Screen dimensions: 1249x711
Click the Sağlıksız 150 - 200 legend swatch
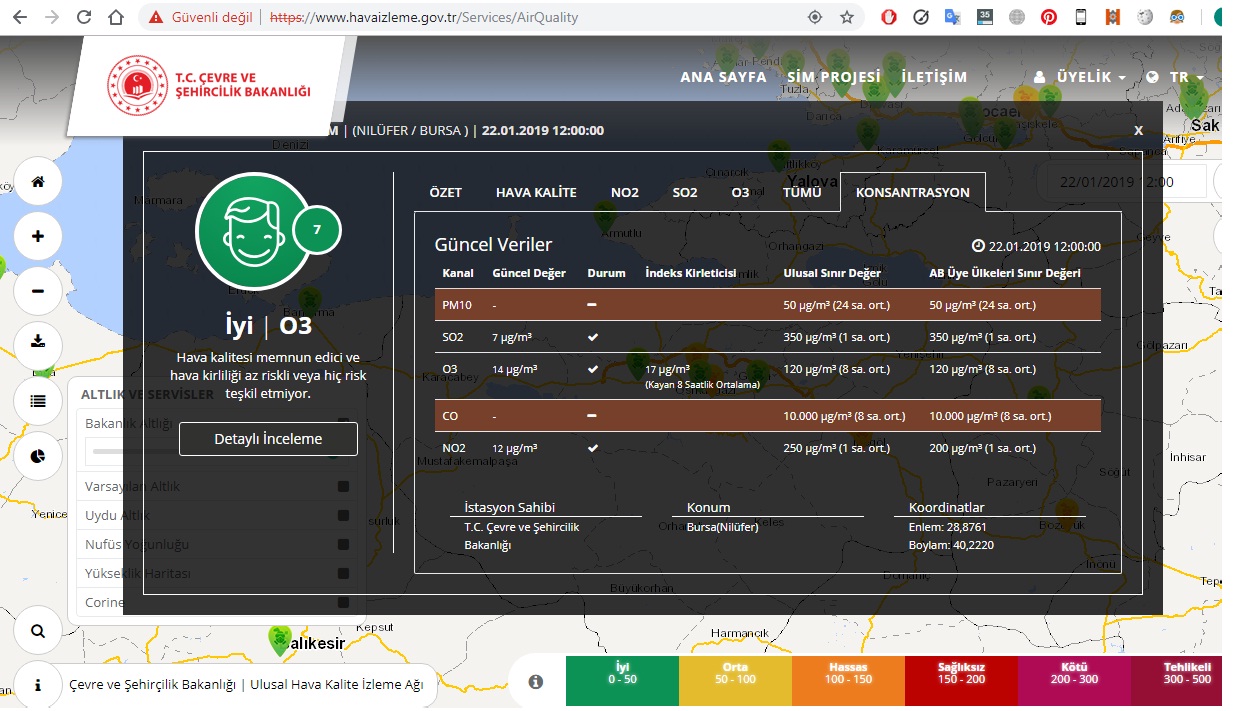click(961, 682)
